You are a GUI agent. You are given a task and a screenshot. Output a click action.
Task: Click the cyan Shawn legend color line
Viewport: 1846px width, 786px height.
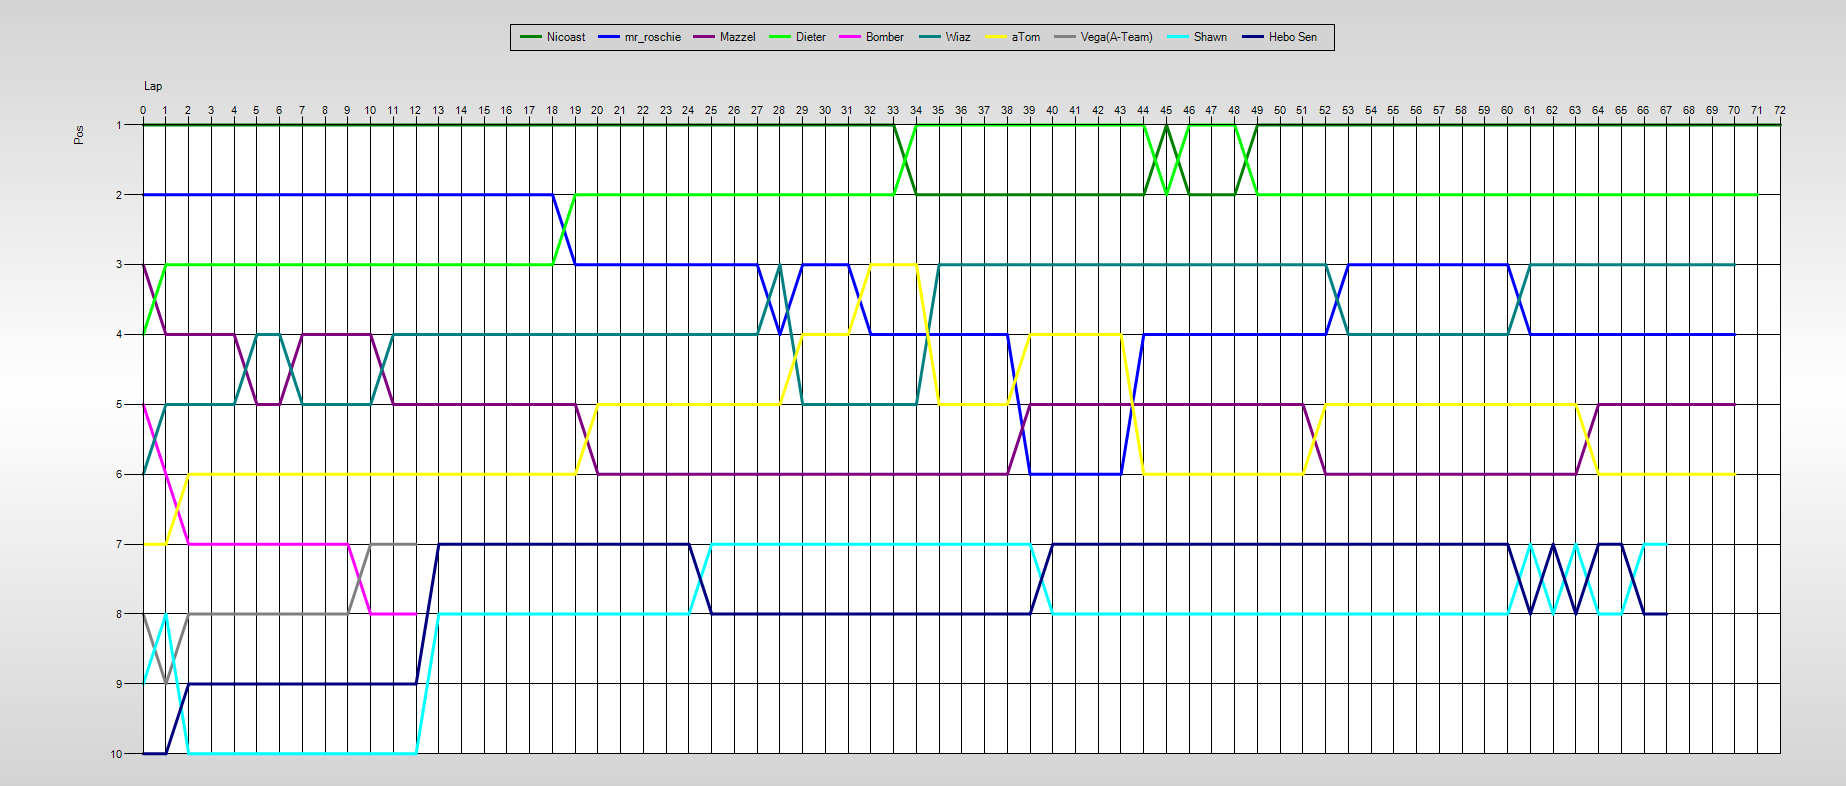click(1179, 37)
